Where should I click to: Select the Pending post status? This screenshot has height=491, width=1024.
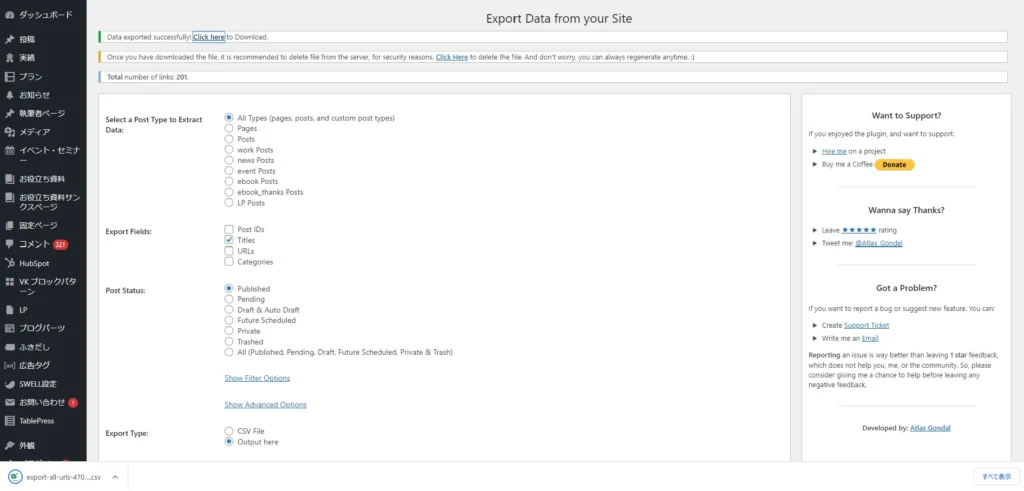(229, 299)
